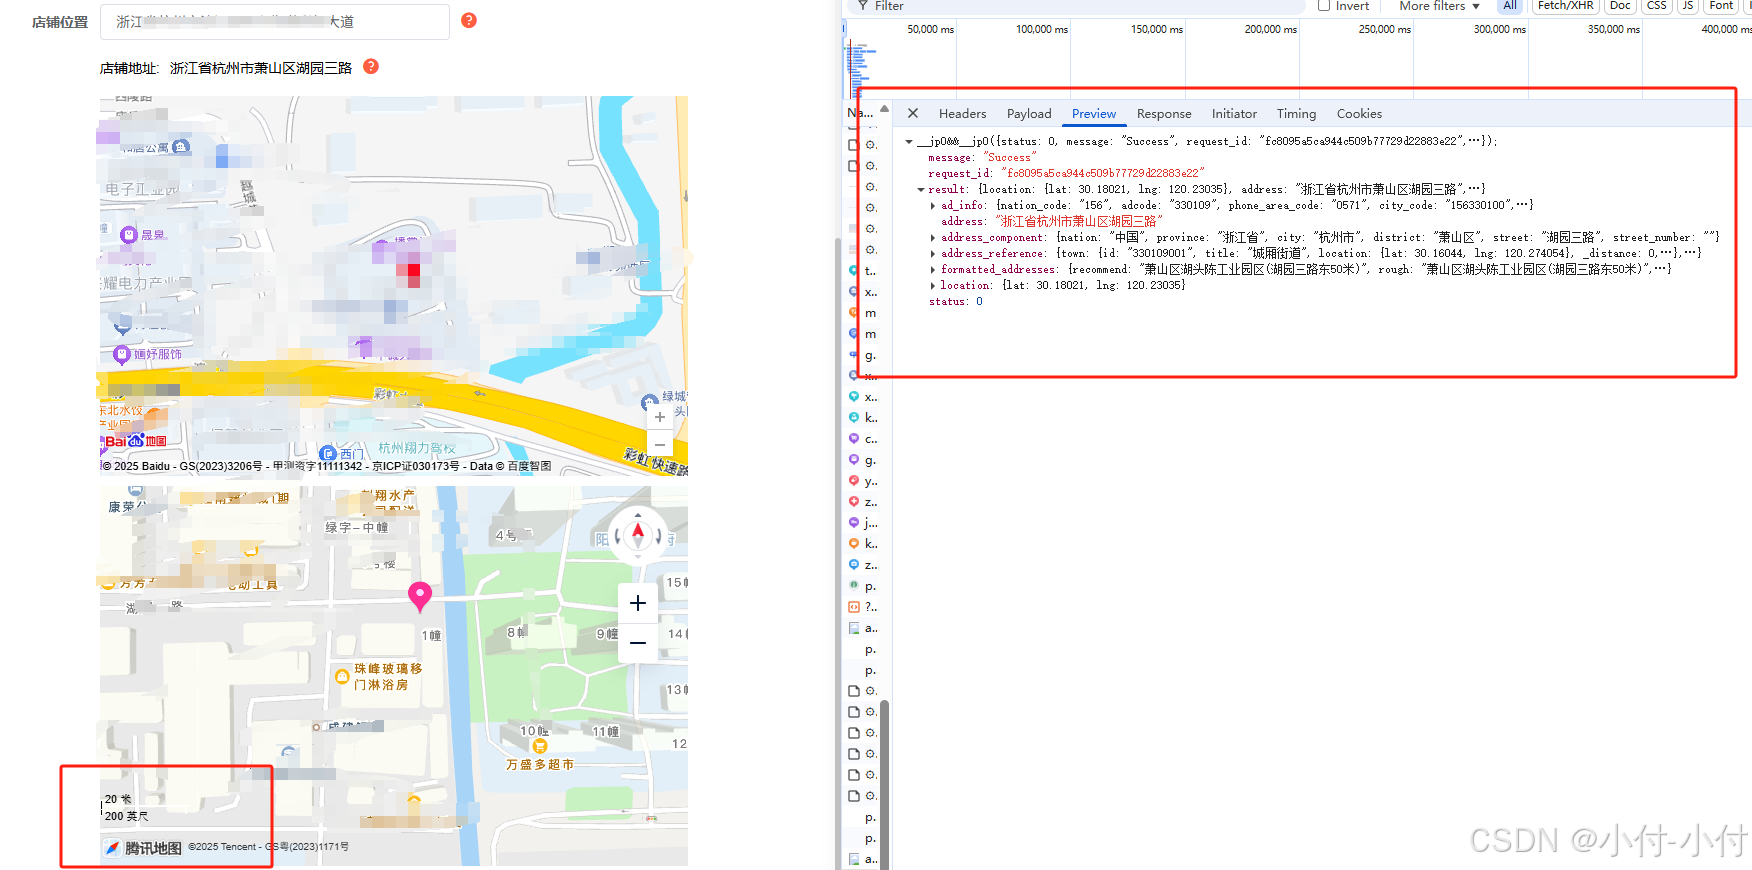This screenshot has width=1752, height=870.
Task: Click the red help icon beside 店铺位置 field
Action: coord(469,20)
